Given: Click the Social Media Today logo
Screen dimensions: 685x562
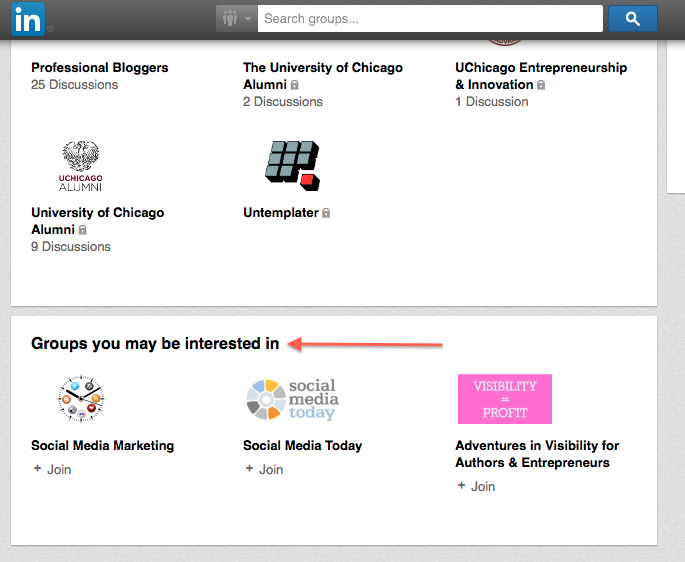Looking at the screenshot, I should tap(293, 399).
